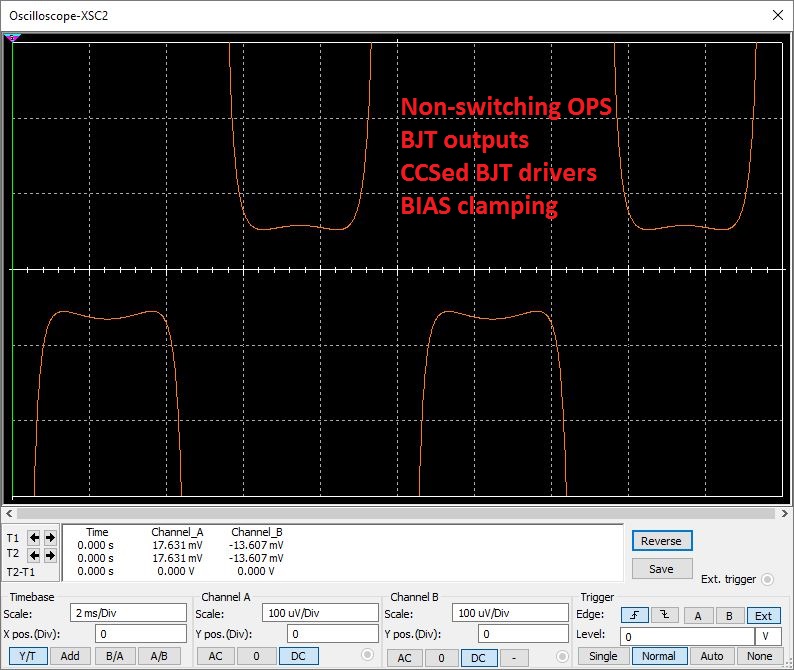Click Channel A Scale field

320,613
